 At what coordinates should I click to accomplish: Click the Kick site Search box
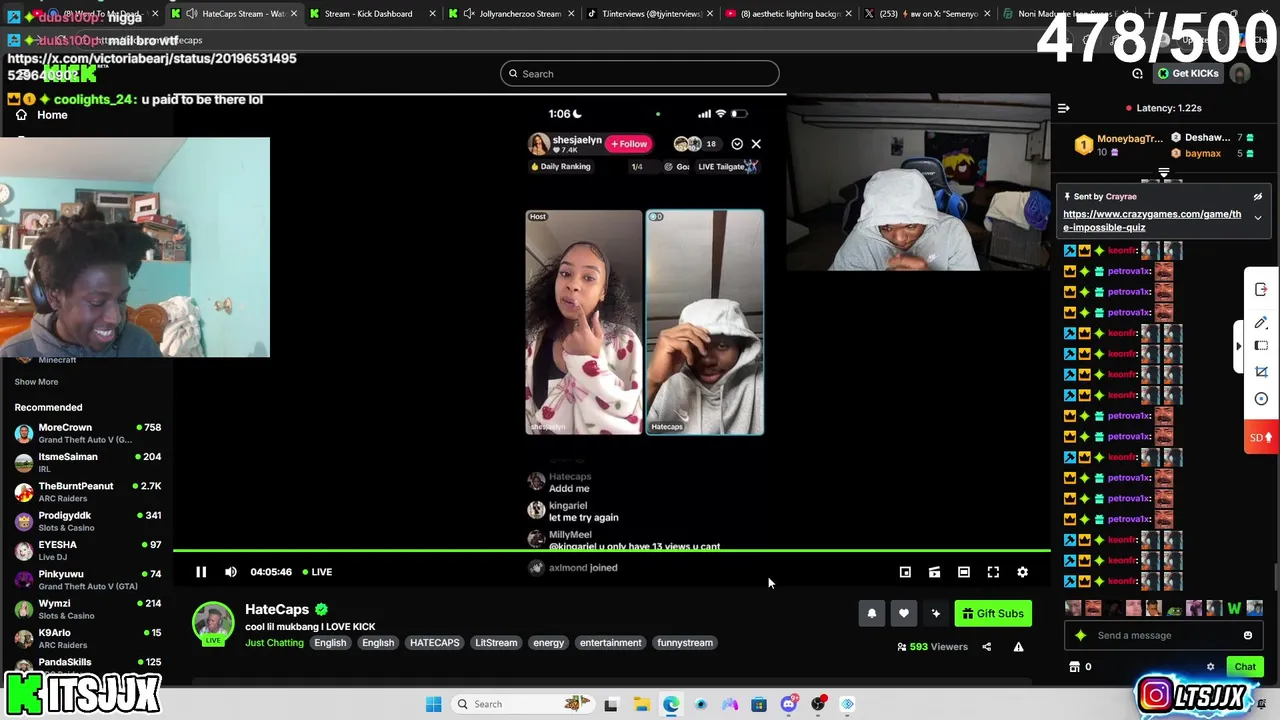640,74
